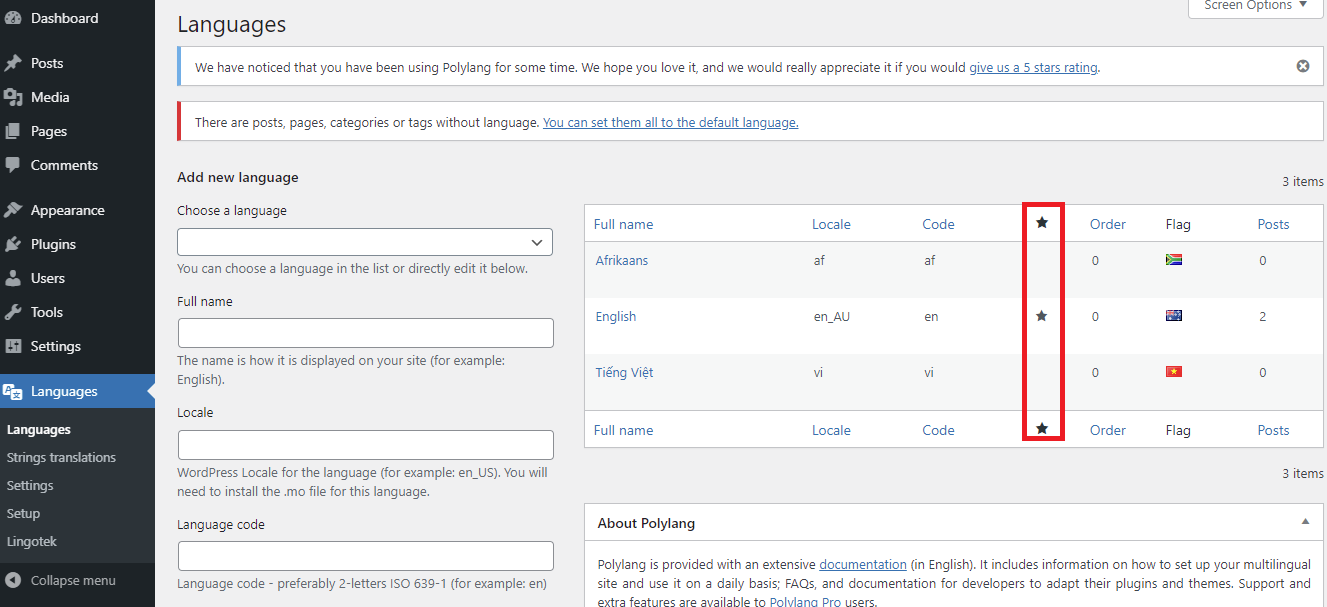Click the Settings sliders icon
1327x607 pixels.
pos(13,346)
